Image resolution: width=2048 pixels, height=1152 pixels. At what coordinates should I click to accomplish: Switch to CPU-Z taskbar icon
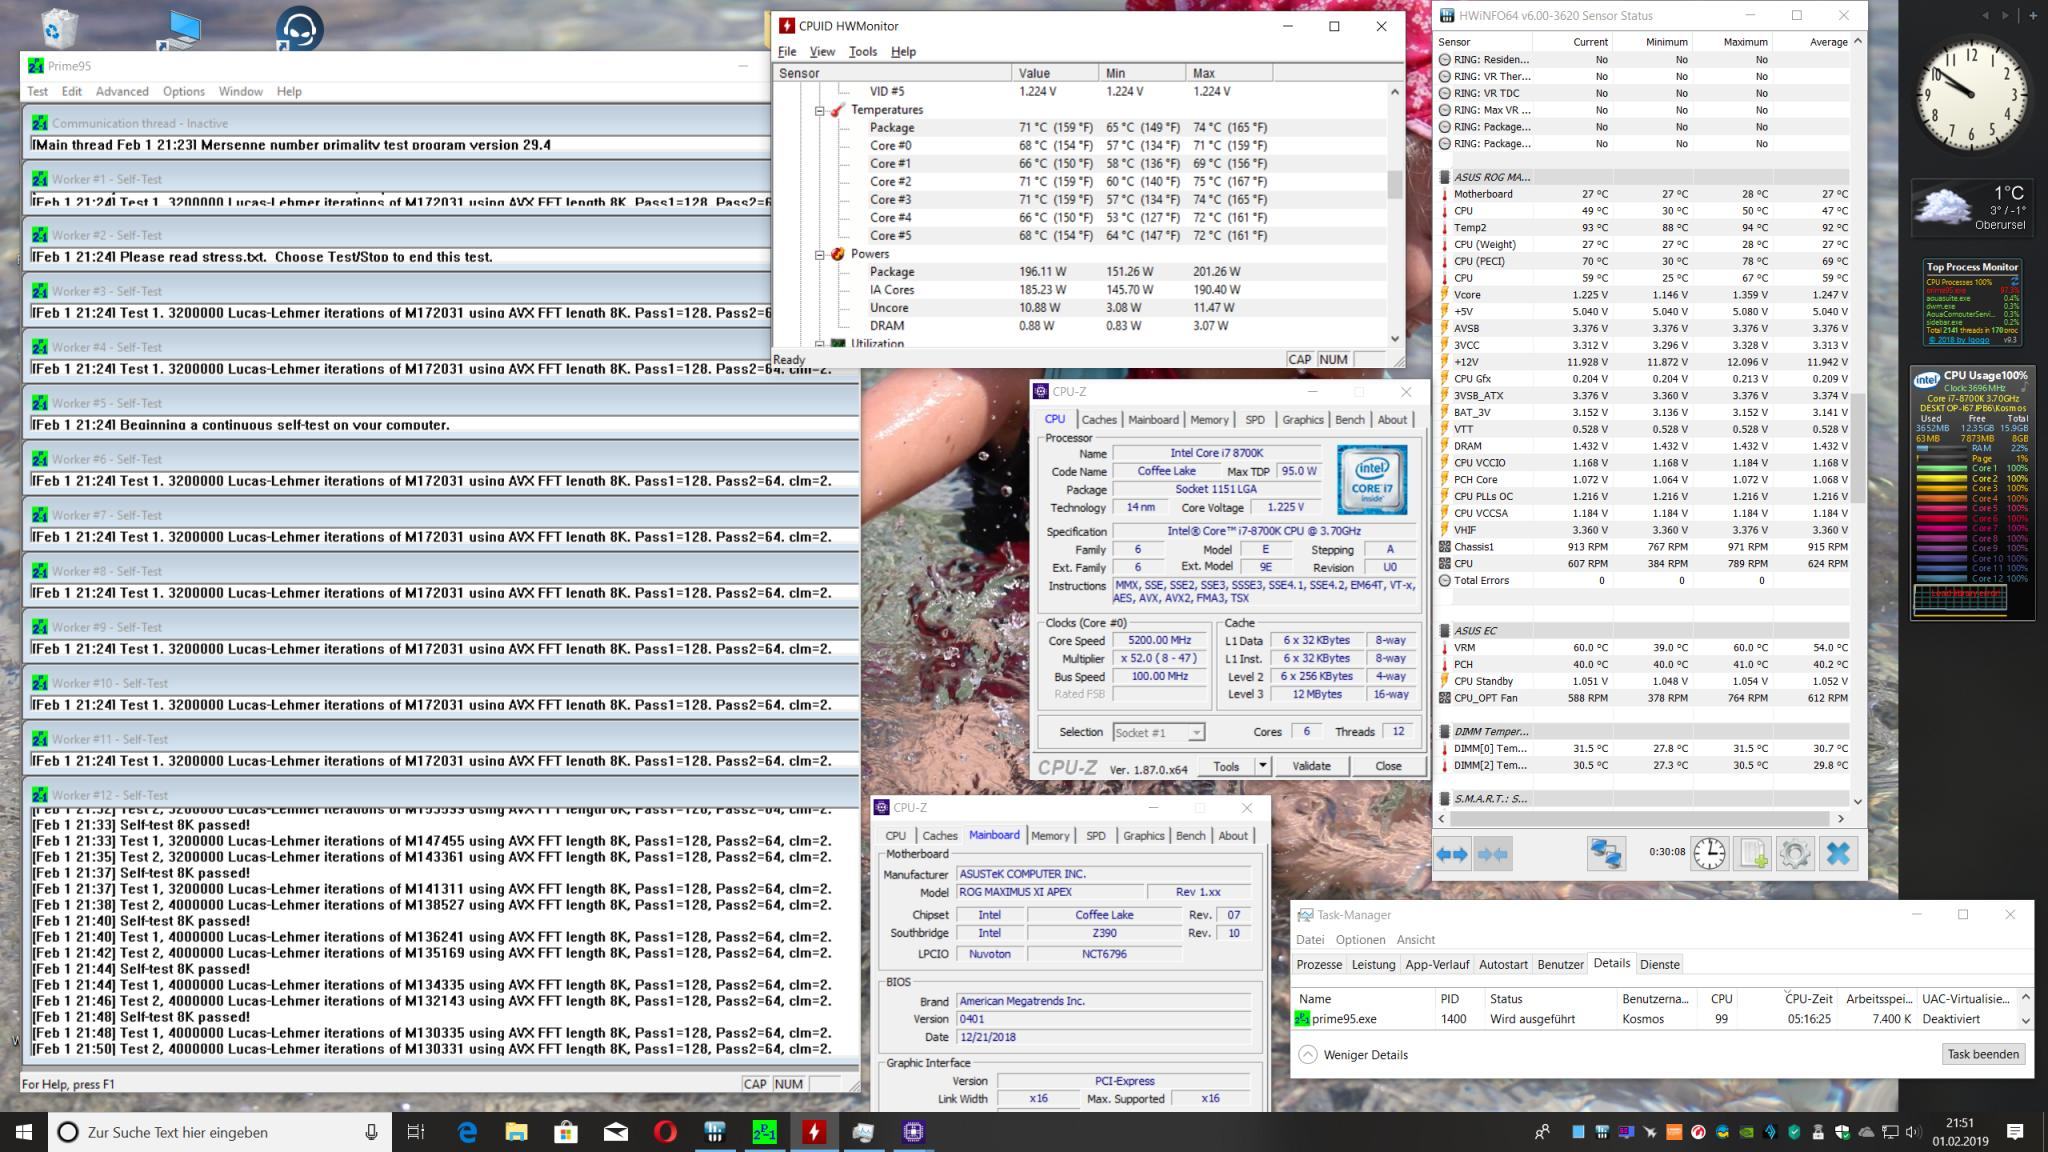912,1132
